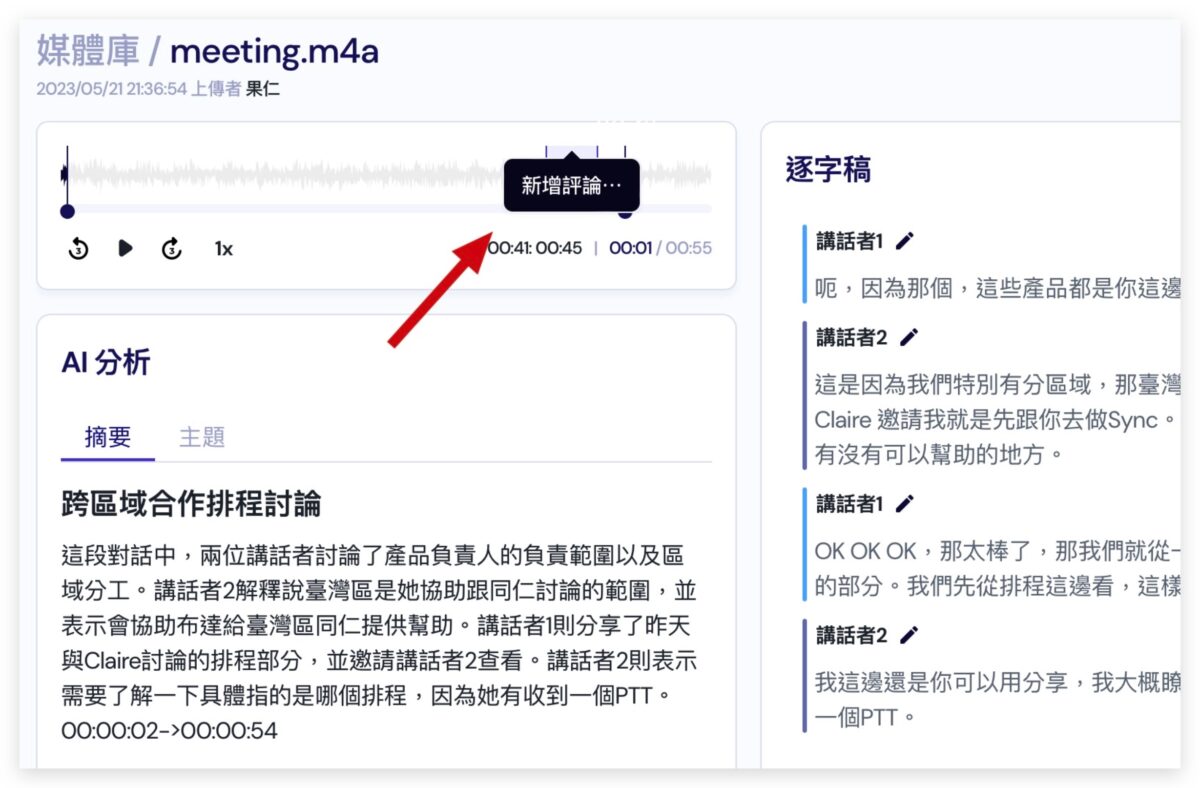Screen dimensions: 1200x788
Task: Click the audio waveform display
Action: 388,175
